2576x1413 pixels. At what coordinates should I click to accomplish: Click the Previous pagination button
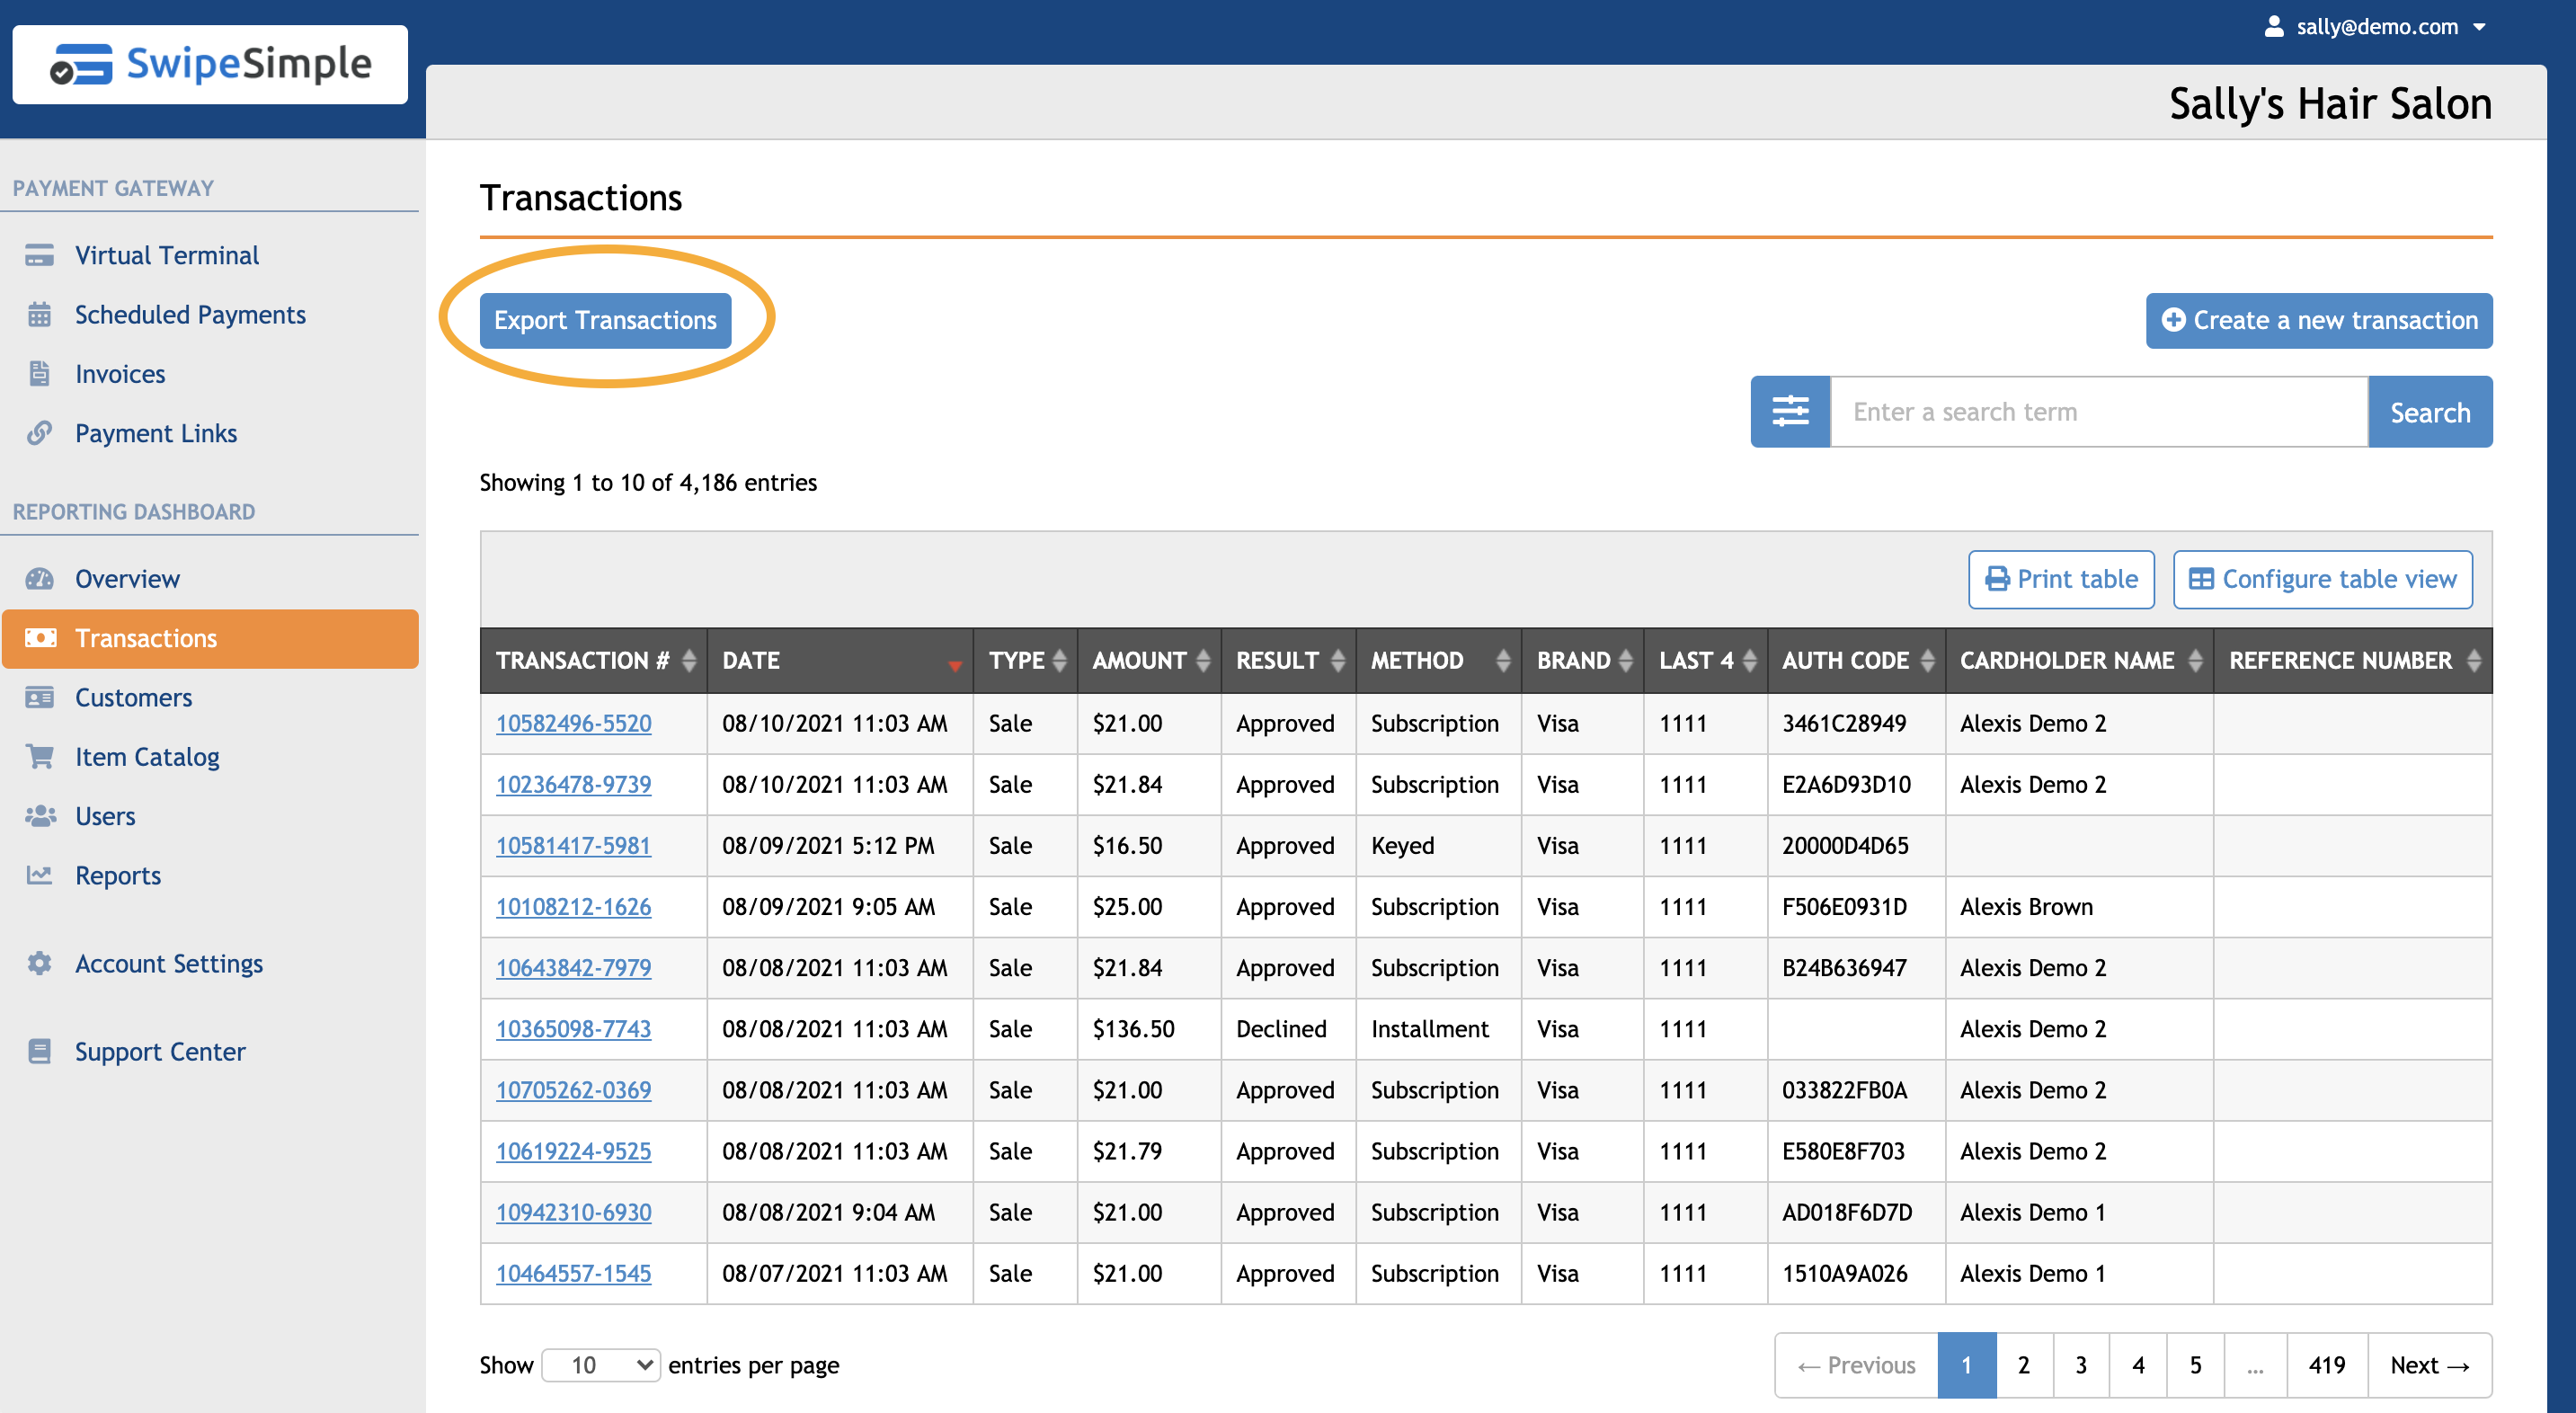[x=1856, y=1365]
